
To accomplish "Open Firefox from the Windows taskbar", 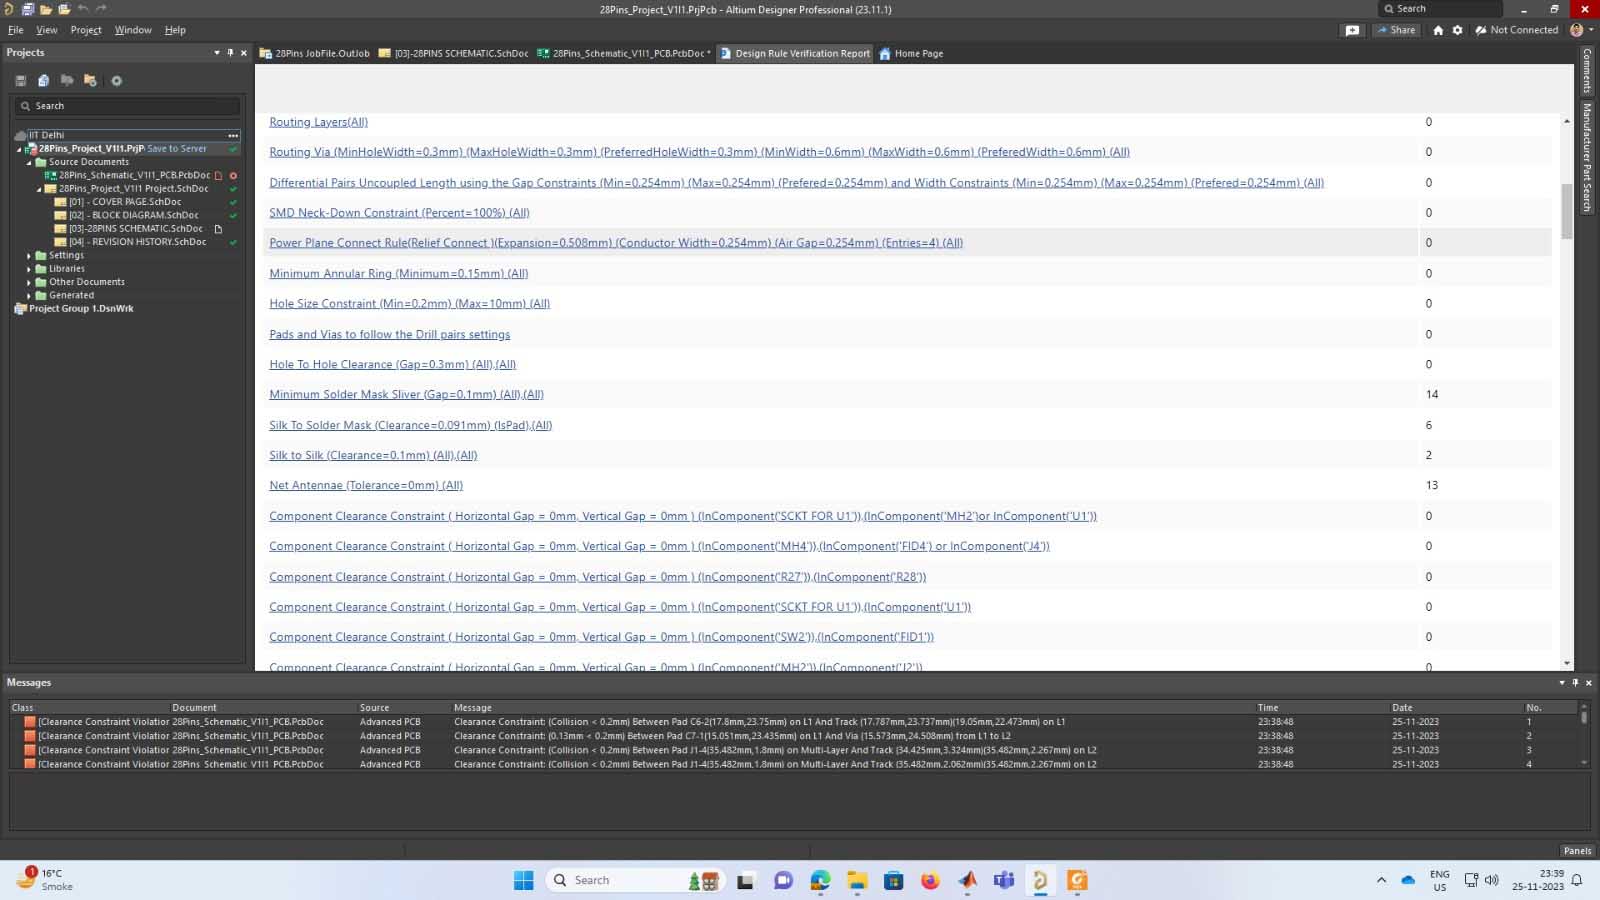I will pyautogui.click(x=930, y=880).
